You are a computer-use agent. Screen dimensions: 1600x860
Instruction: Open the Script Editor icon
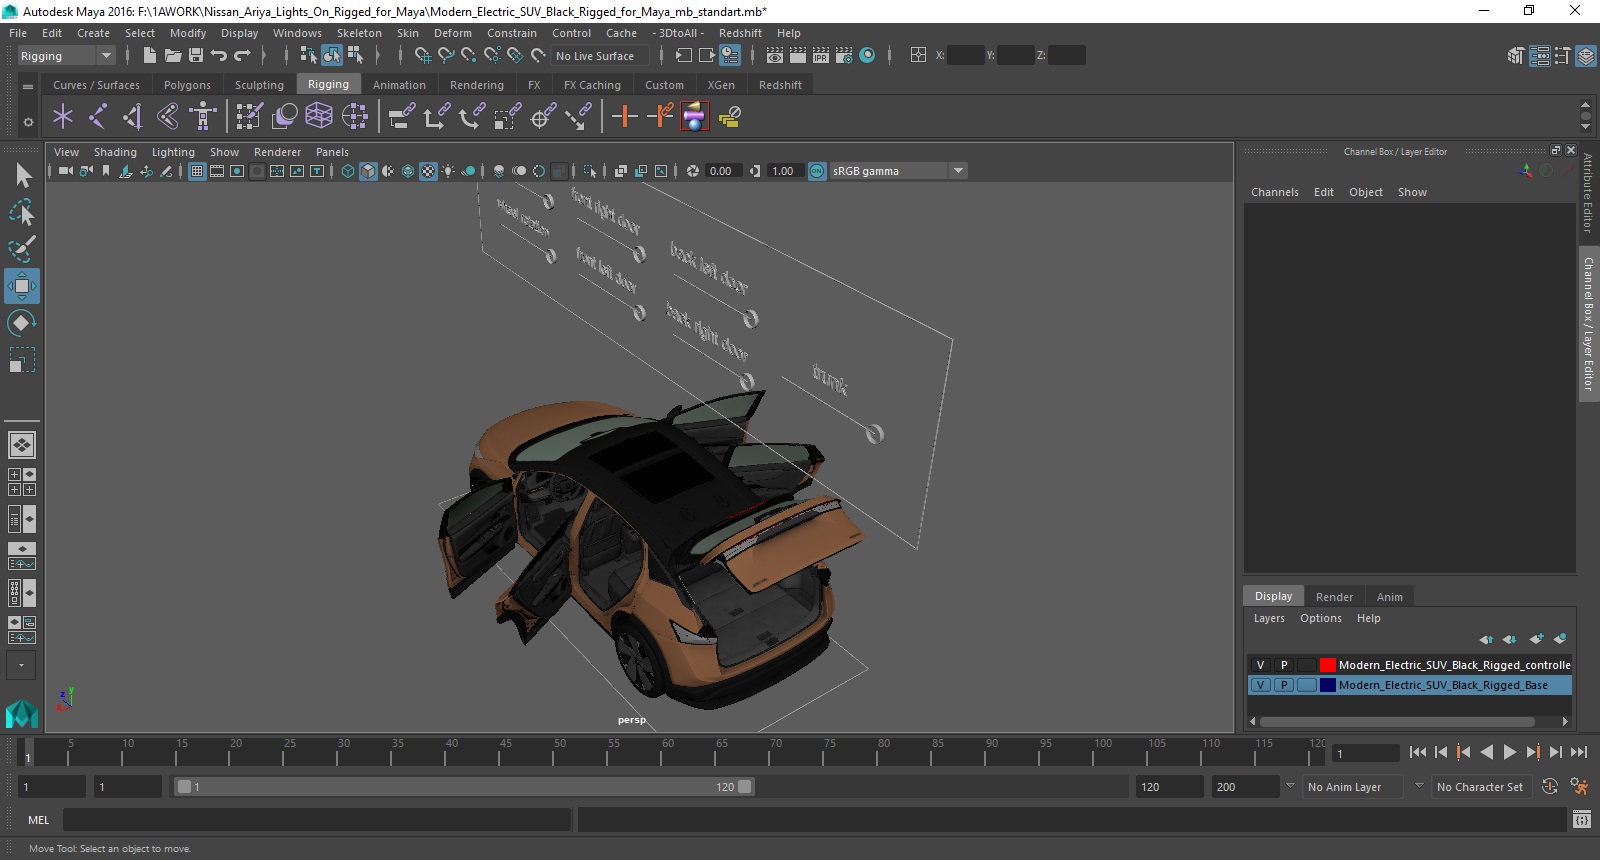click(1581, 820)
